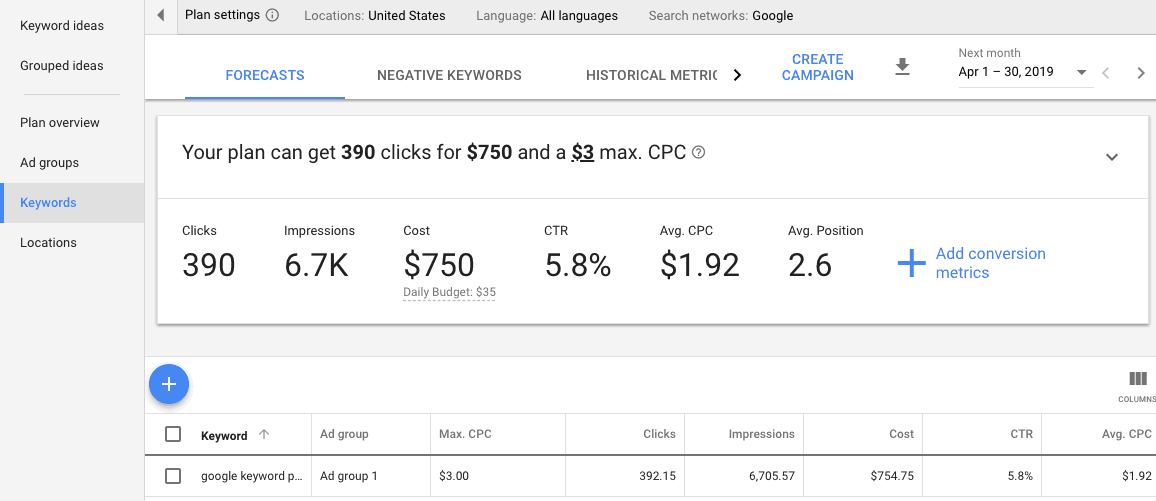Open Grouped ideas in the sidebar
This screenshot has width=1156, height=501.
(x=62, y=66)
